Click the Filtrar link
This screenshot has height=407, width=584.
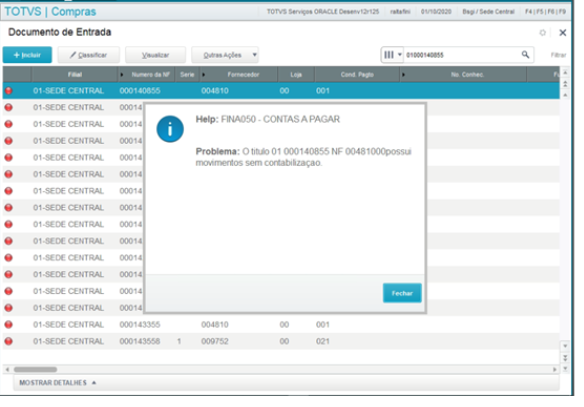coord(558,55)
